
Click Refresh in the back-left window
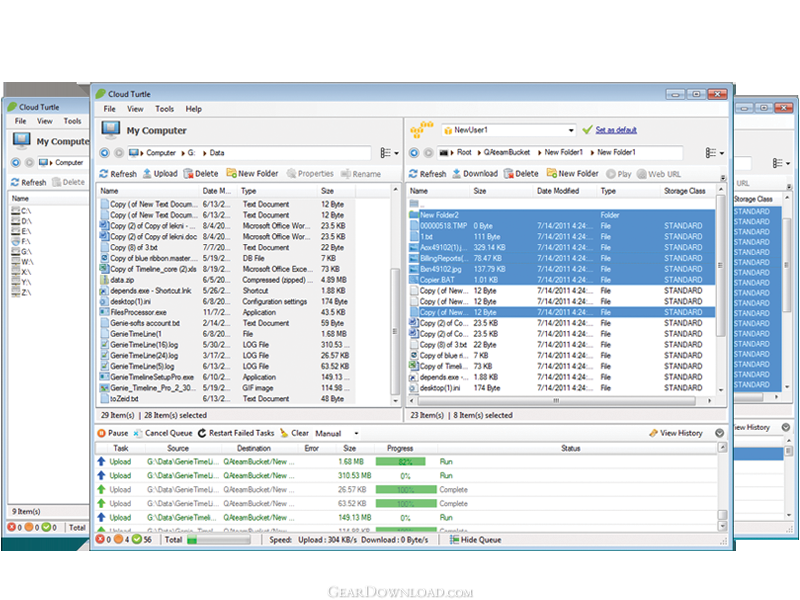tap(29, 182)
